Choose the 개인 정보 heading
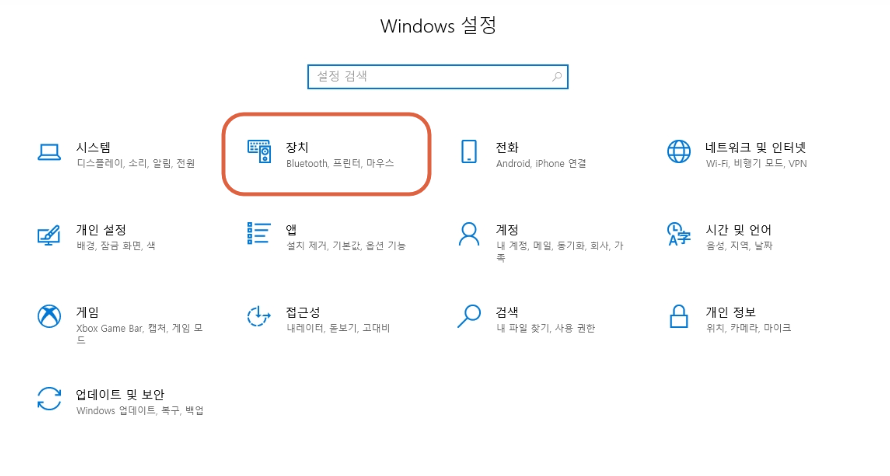 731,312
